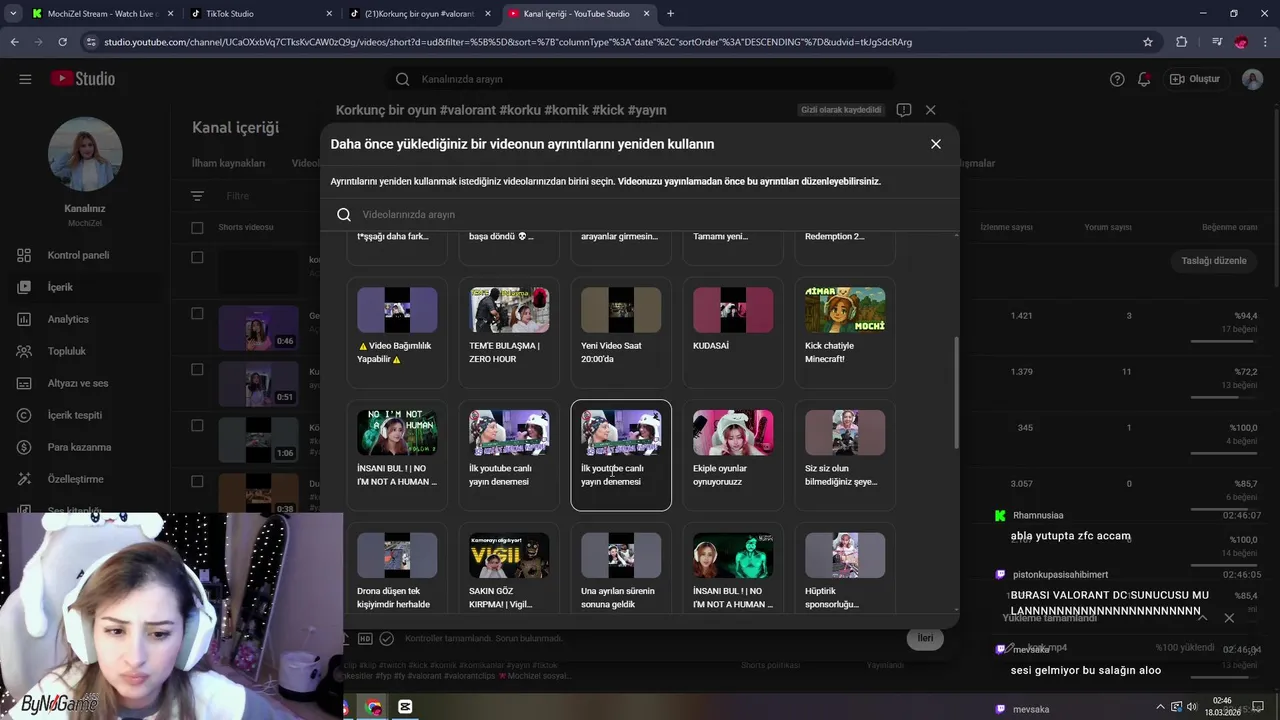
Task: Open a new browser tab
Action: click(x=670, y=14)
